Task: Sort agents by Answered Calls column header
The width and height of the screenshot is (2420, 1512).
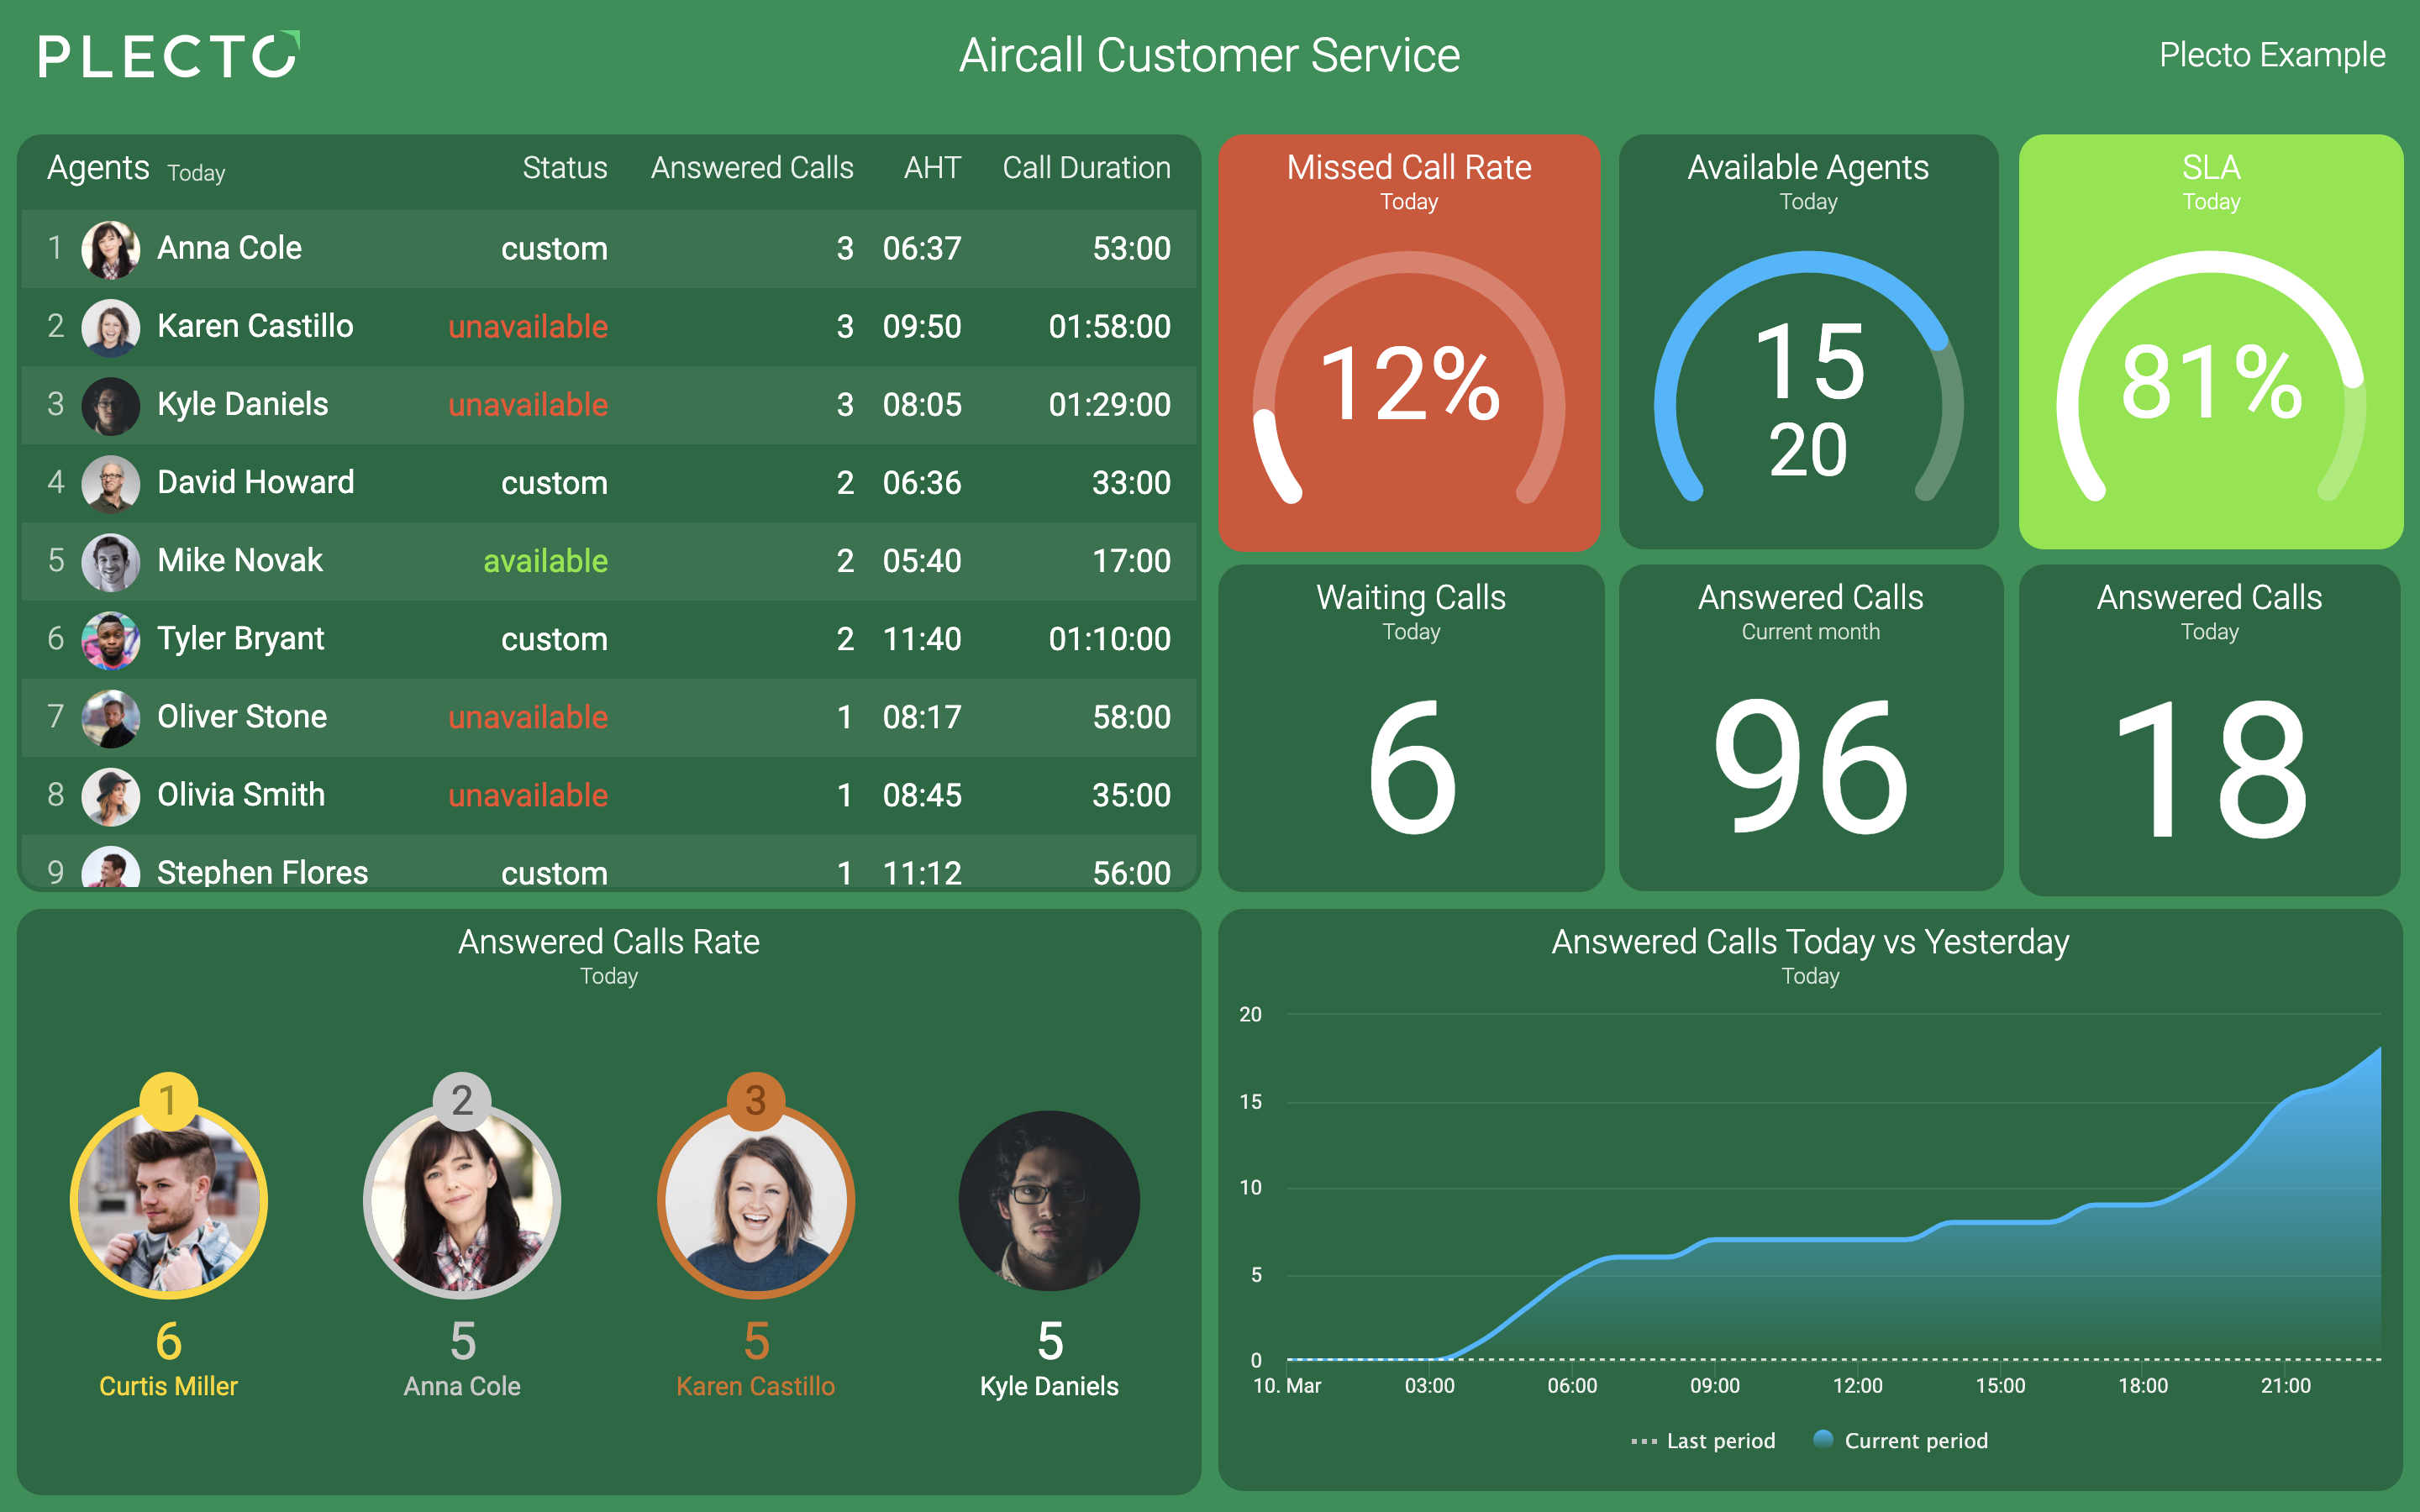Action: [x=752, y=168]
